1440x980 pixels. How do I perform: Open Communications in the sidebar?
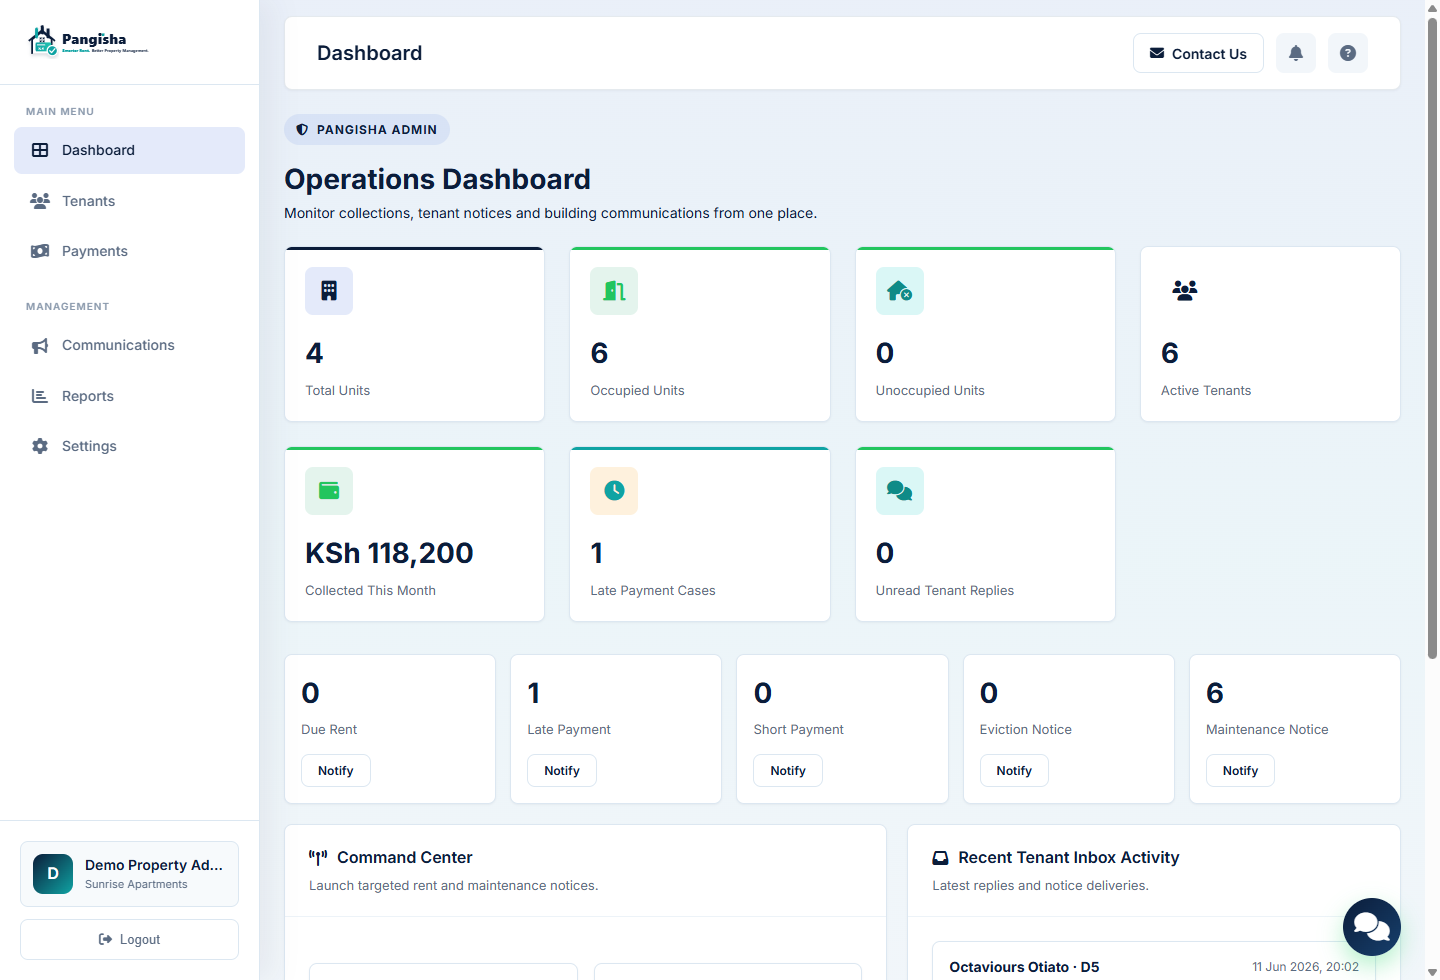[129, 345]
